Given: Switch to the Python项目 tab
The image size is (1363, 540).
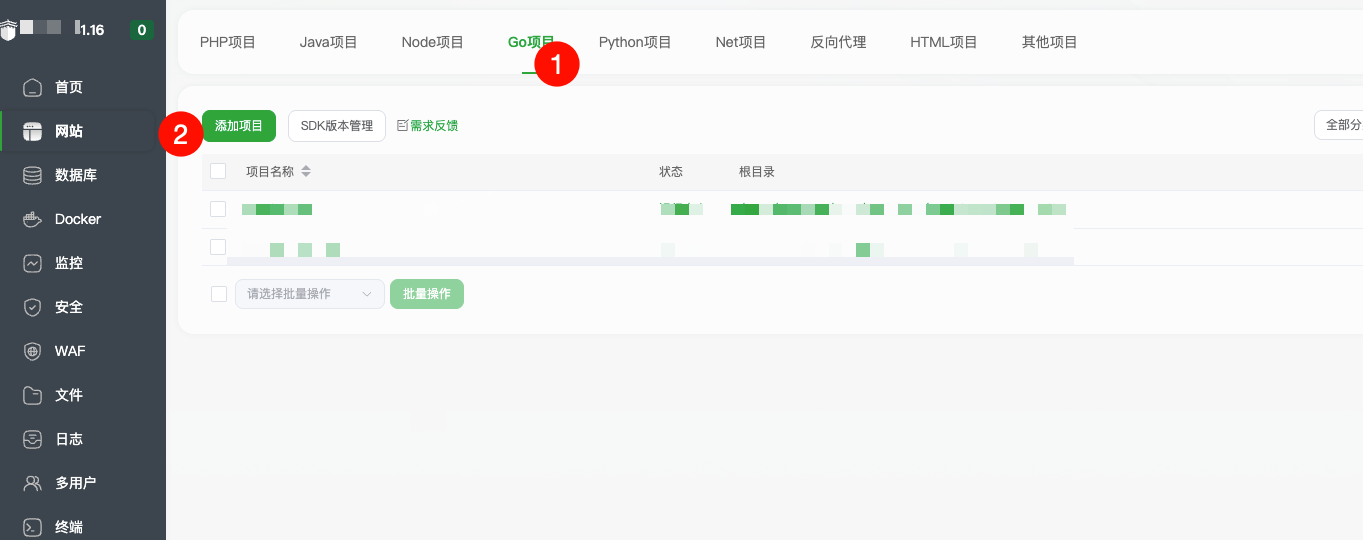Looking at the screenshot, I should coord(635,42).
